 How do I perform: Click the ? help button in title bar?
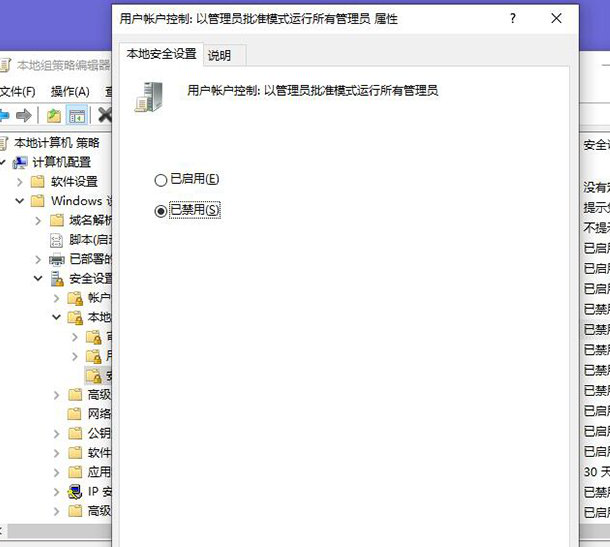512,18
